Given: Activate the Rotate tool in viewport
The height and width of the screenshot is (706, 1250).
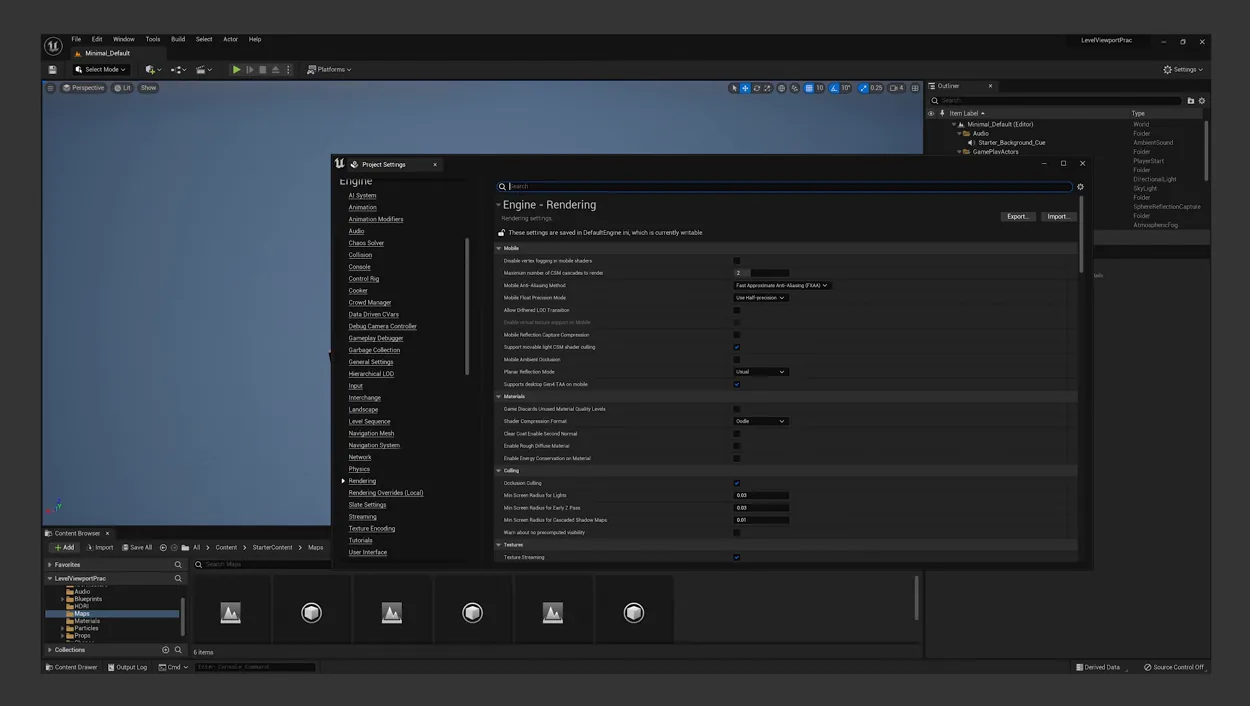Looking at the screenshot, I should (x=756, y=88).
